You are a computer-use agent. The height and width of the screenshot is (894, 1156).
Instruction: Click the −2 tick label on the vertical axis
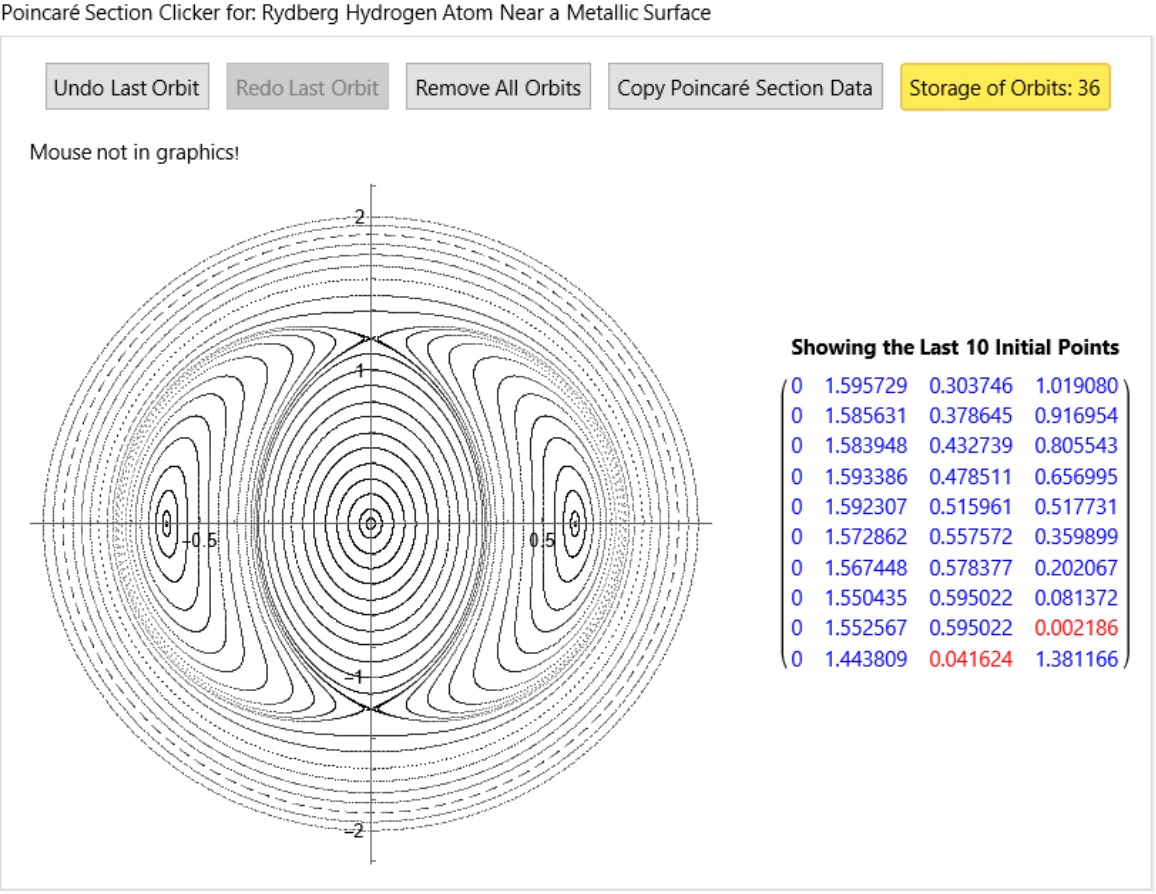pyautogui.click(x=355, y=830)
